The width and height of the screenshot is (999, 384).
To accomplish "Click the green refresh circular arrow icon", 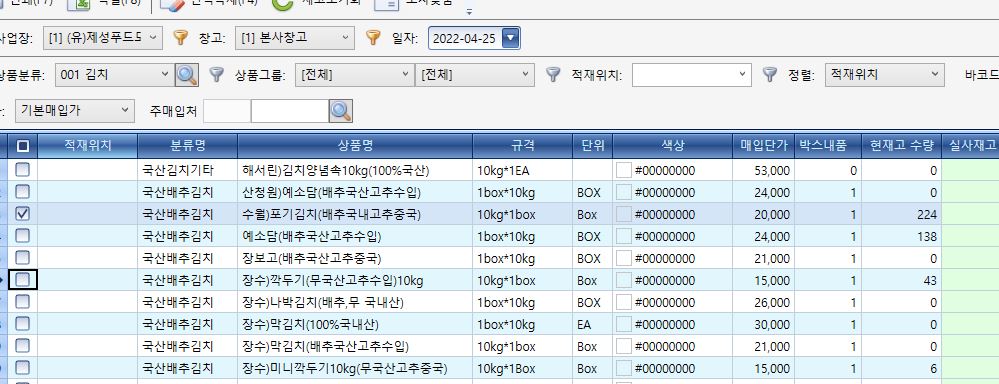I will point(282,4).
